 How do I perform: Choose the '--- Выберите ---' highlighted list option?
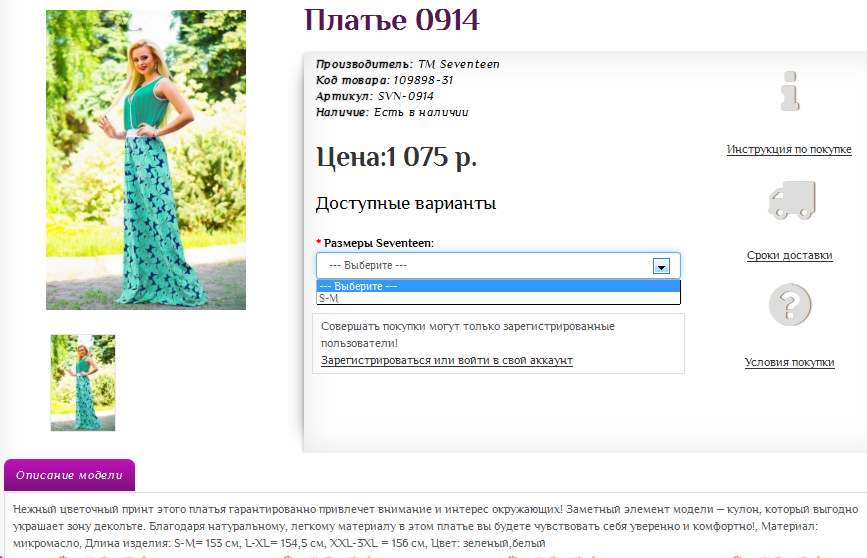coord(498,286)
